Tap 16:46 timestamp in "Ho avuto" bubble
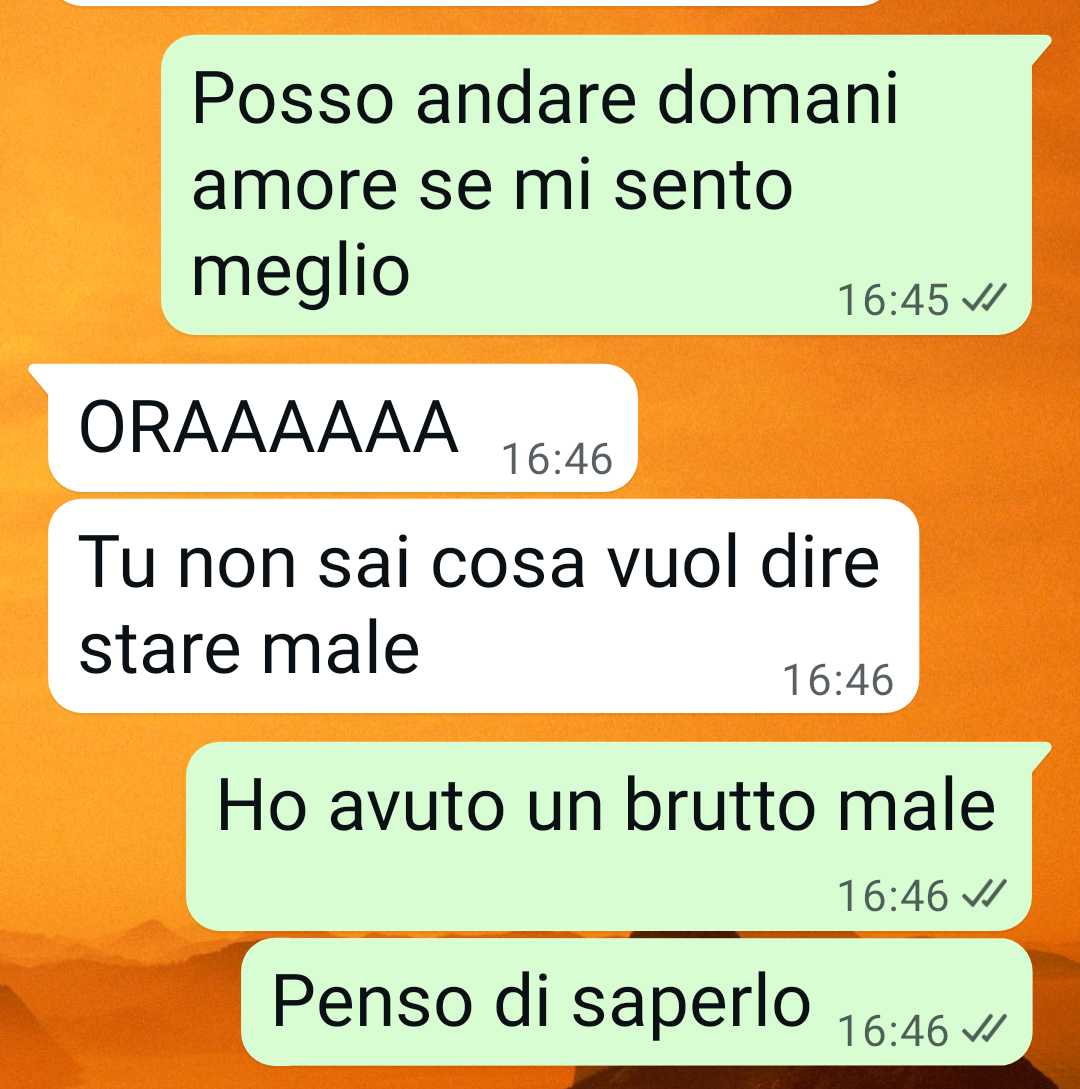Screen dimensions: 1080x1089 893,895
